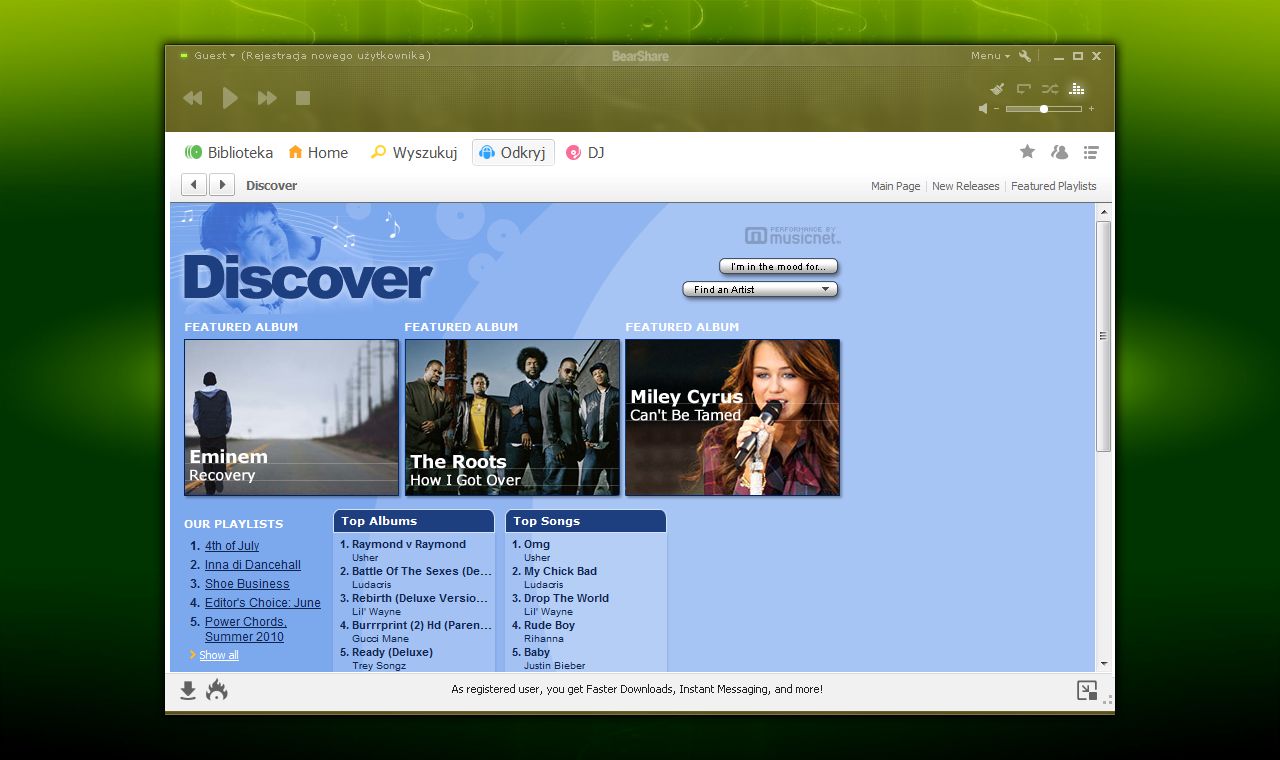
Task: Select album Raymond v Raymond
Action: click(409, 544)
